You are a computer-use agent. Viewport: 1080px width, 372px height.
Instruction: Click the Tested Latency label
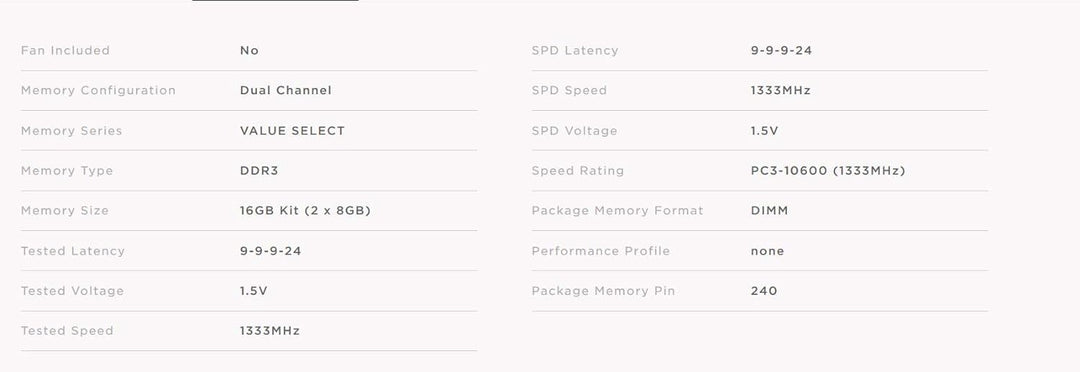[73, 251]
